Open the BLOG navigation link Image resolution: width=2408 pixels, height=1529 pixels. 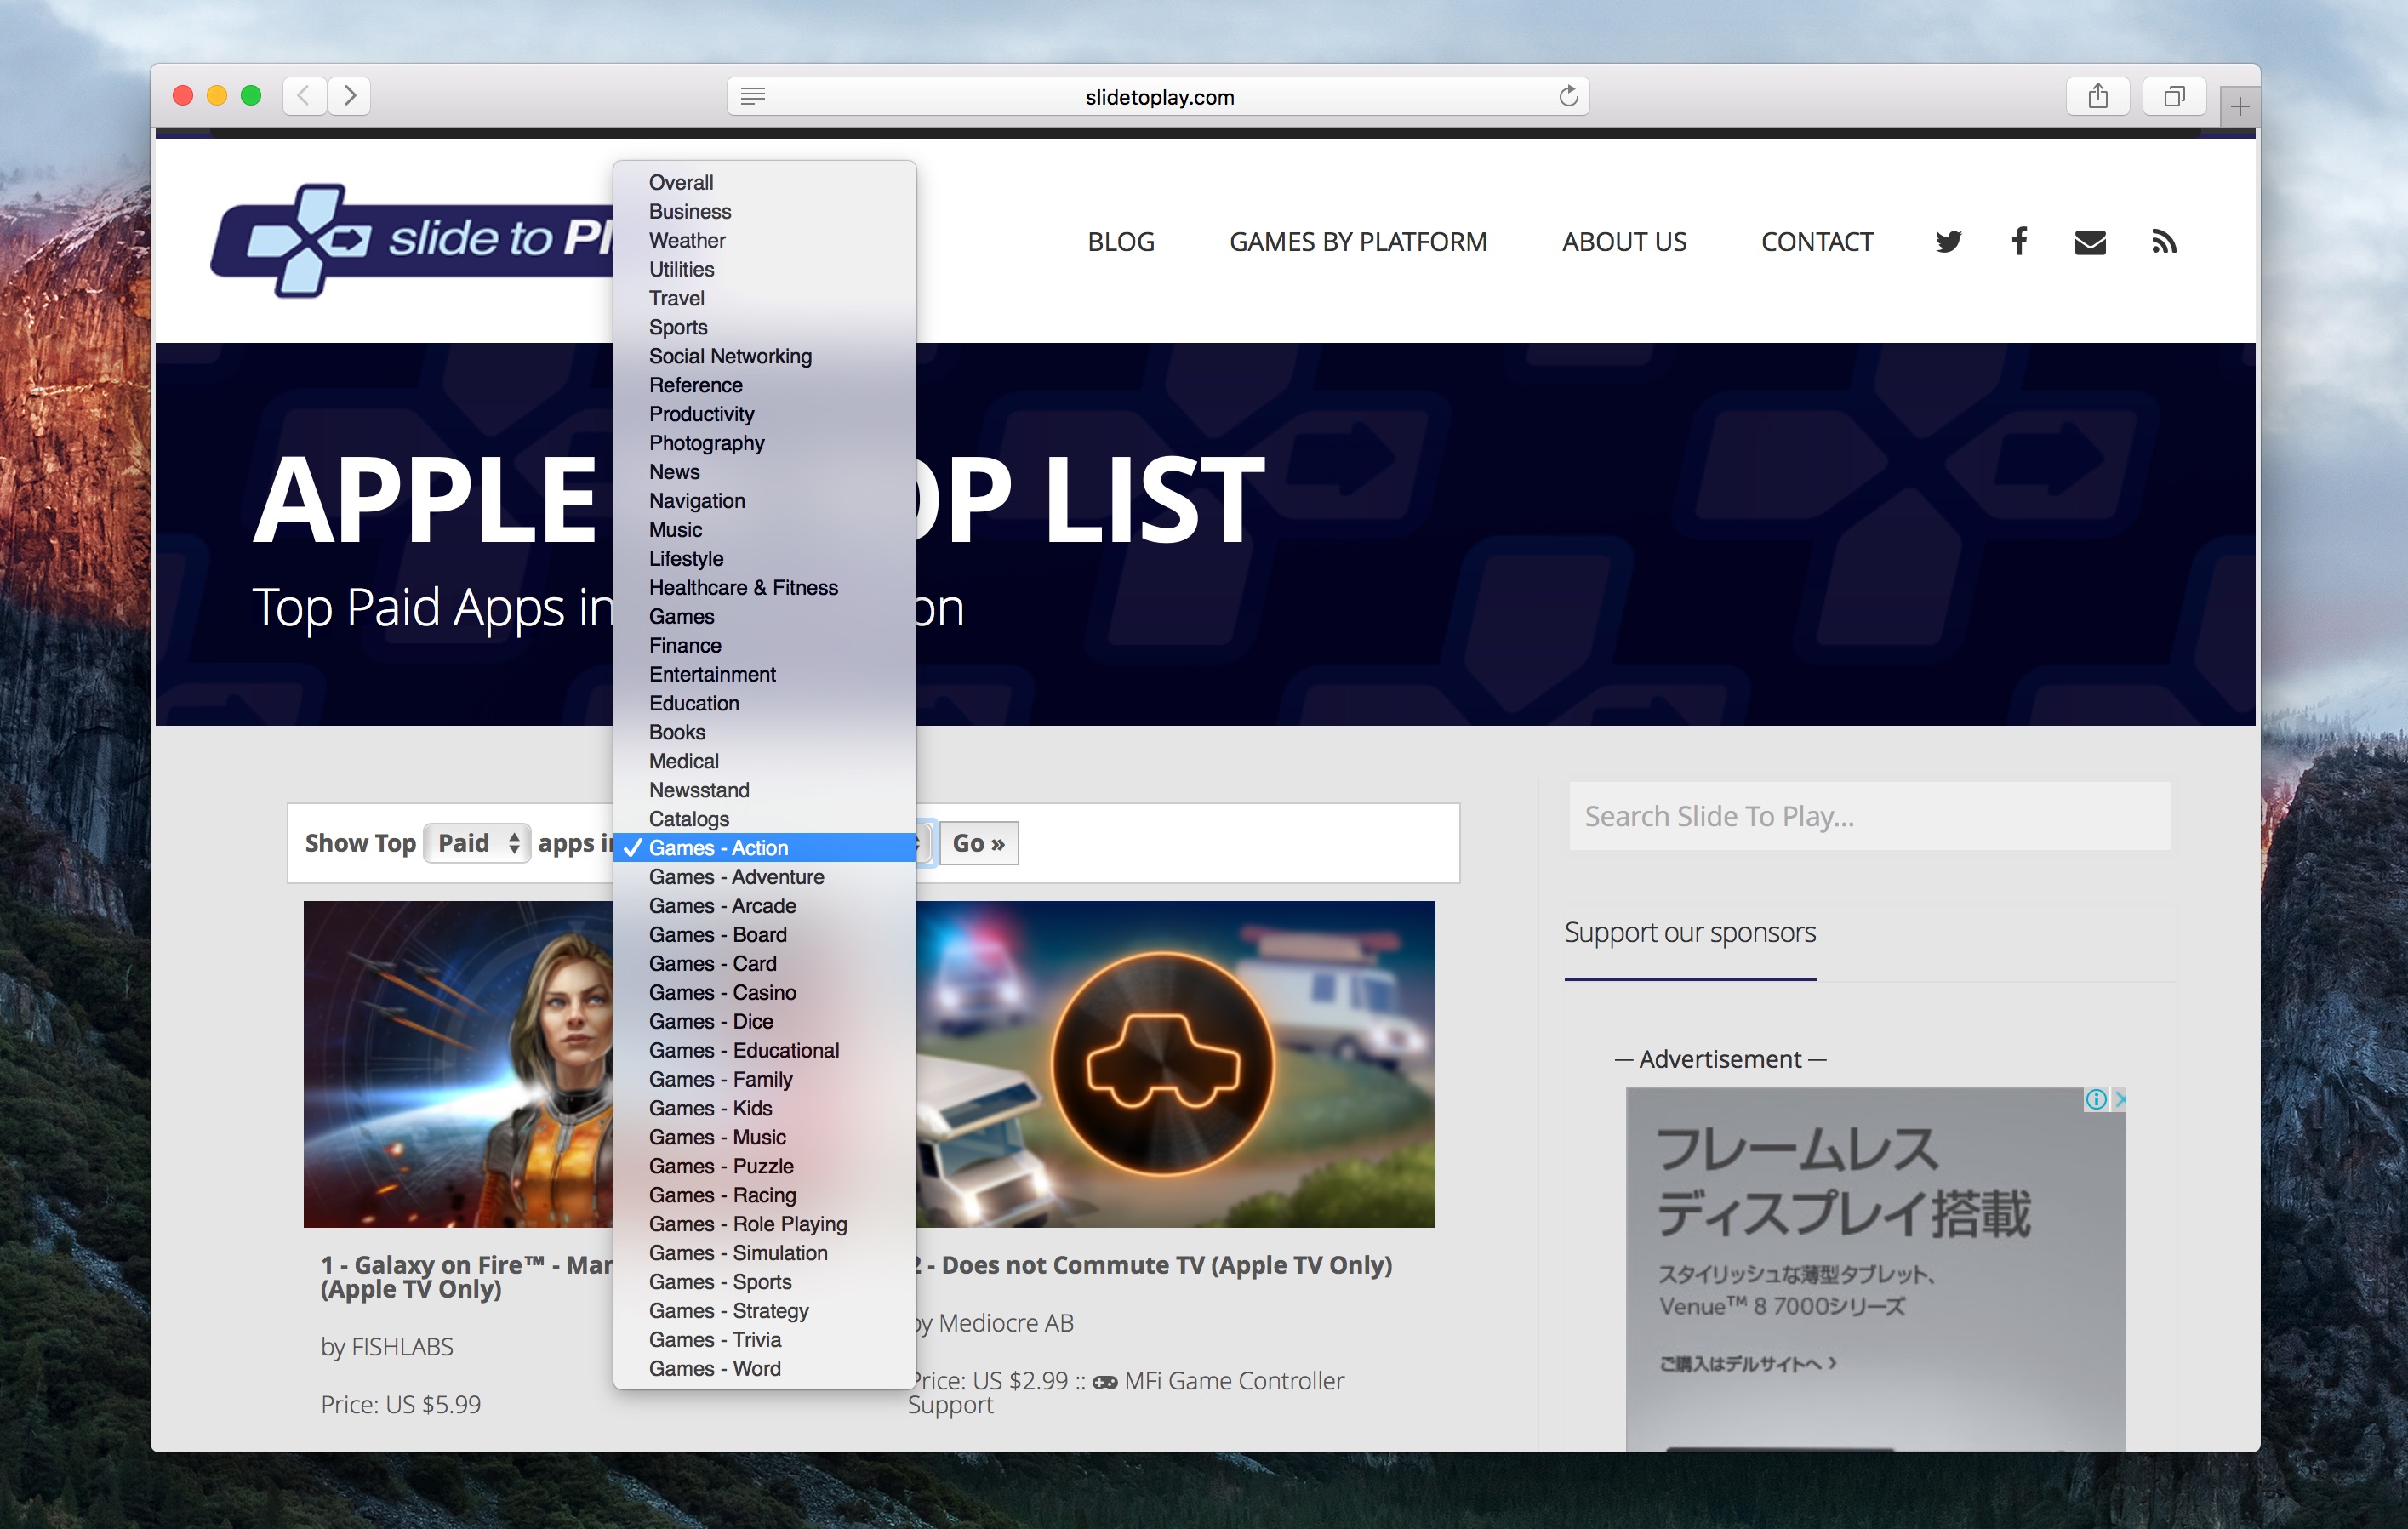(x=1121, y=242)
